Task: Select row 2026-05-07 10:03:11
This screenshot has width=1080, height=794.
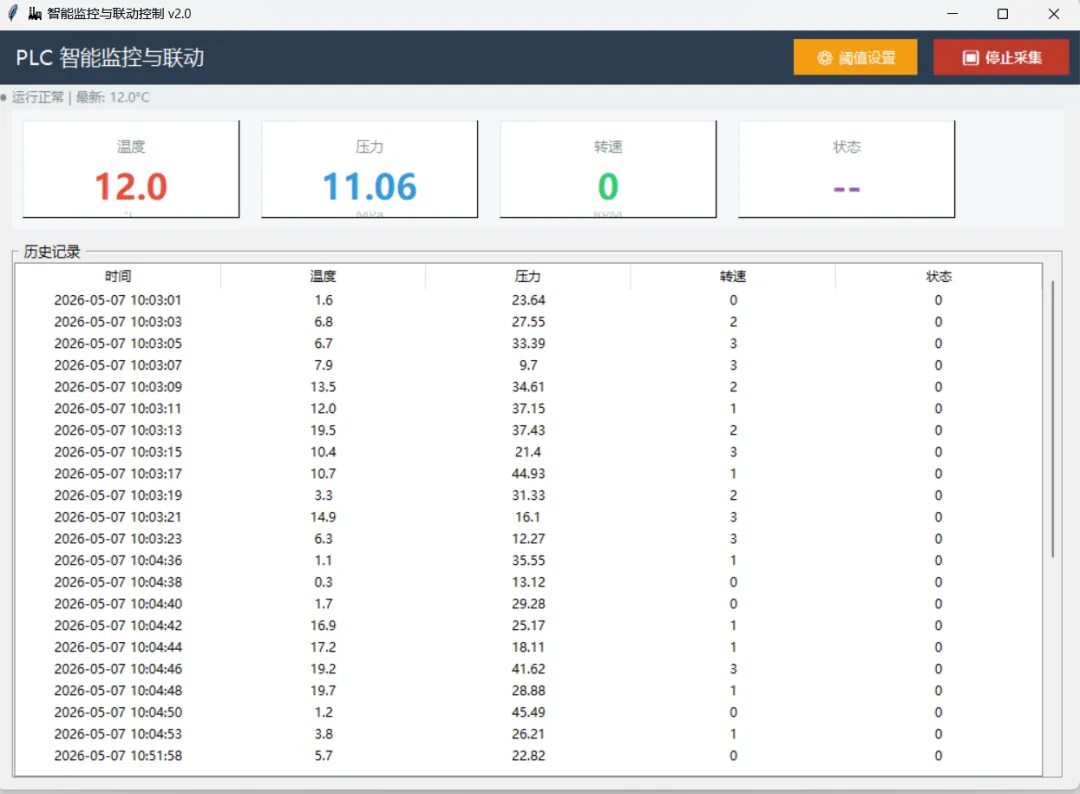Action: pyautogui.click(x=528, y=408)
